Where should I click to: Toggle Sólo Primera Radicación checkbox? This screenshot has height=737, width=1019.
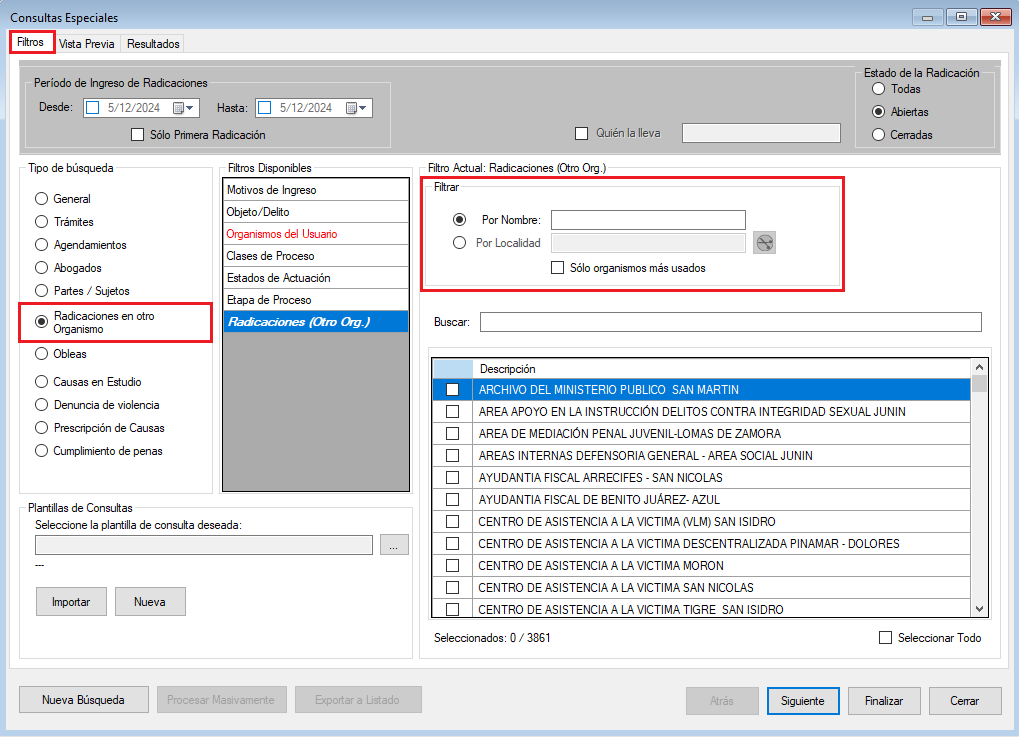pos(138,135)
